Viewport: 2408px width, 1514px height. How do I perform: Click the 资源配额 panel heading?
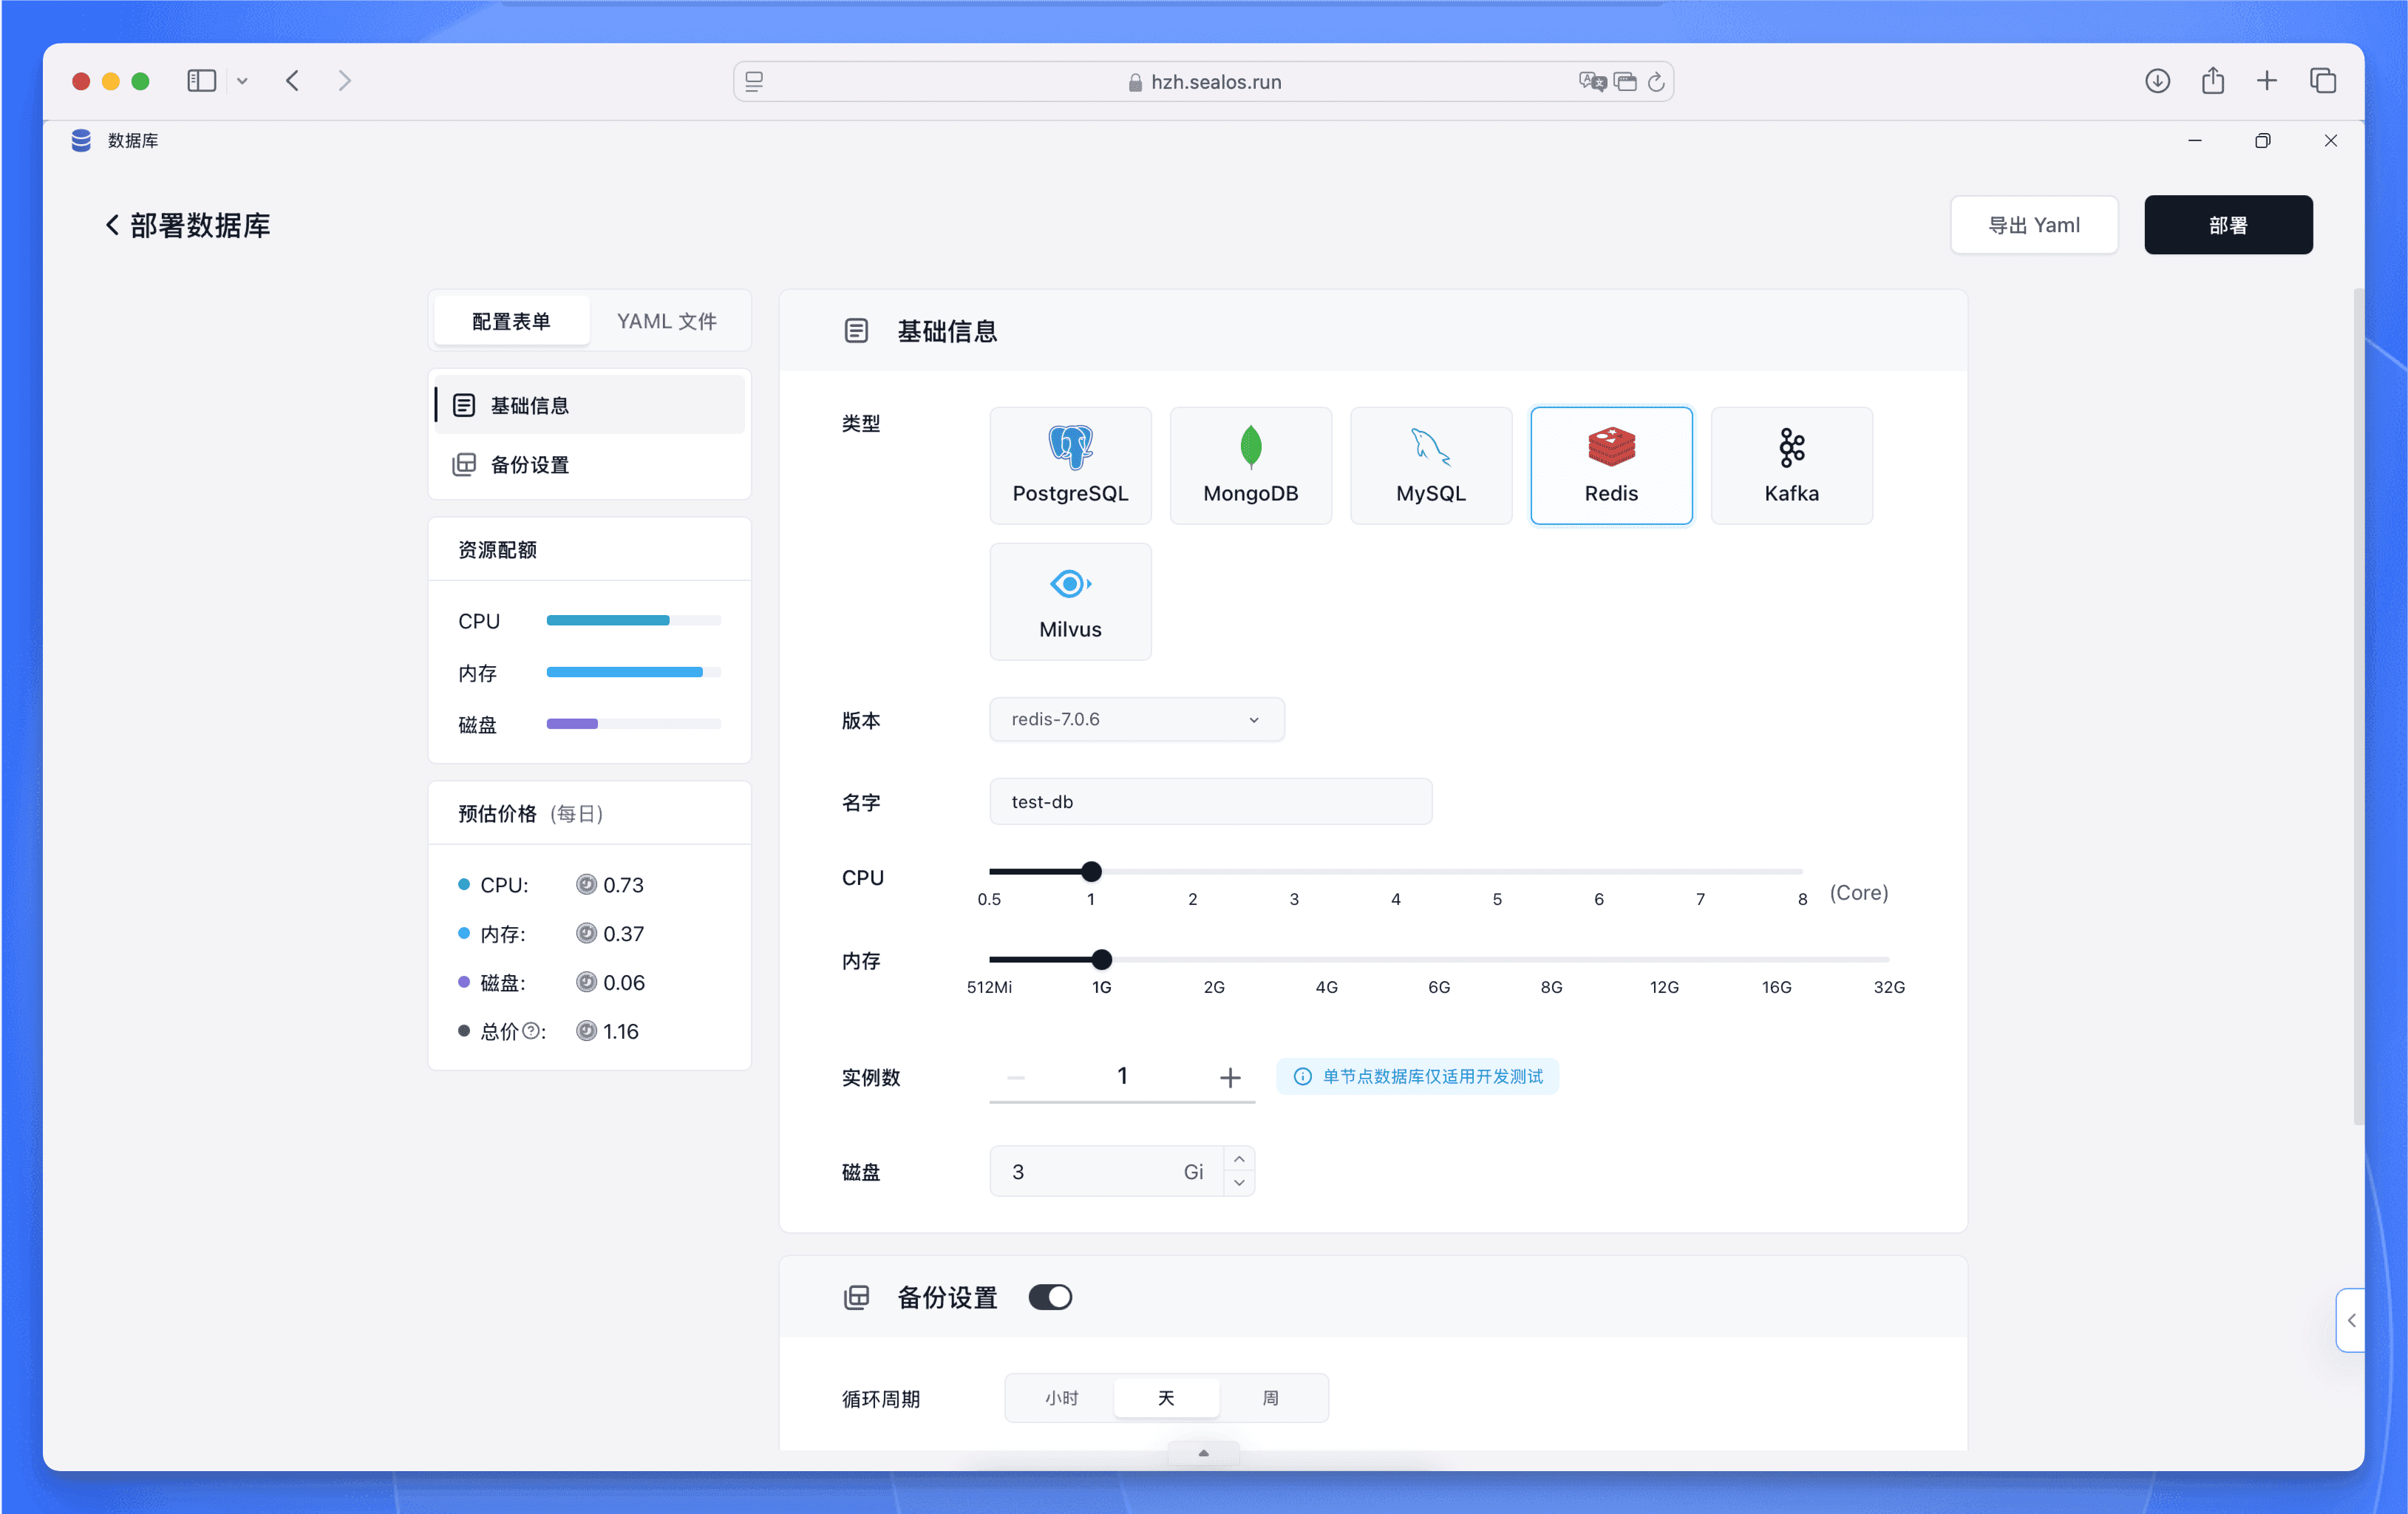pyautogui.click(x=497, y=549)
